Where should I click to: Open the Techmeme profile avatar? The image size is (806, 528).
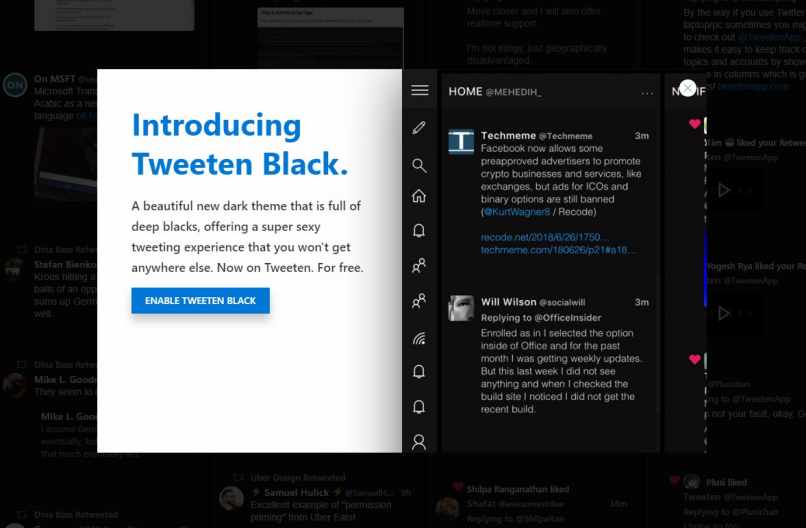pos(461,142)
